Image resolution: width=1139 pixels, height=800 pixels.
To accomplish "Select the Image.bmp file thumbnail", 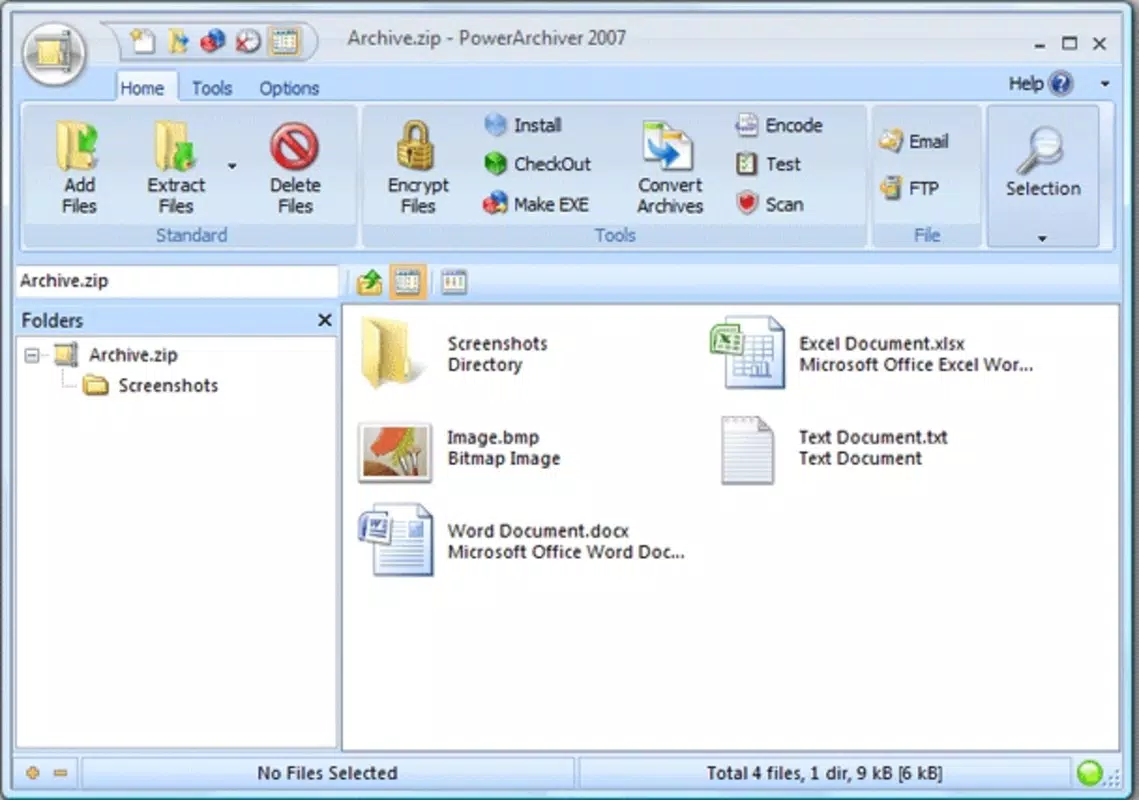I will point(394,452).
